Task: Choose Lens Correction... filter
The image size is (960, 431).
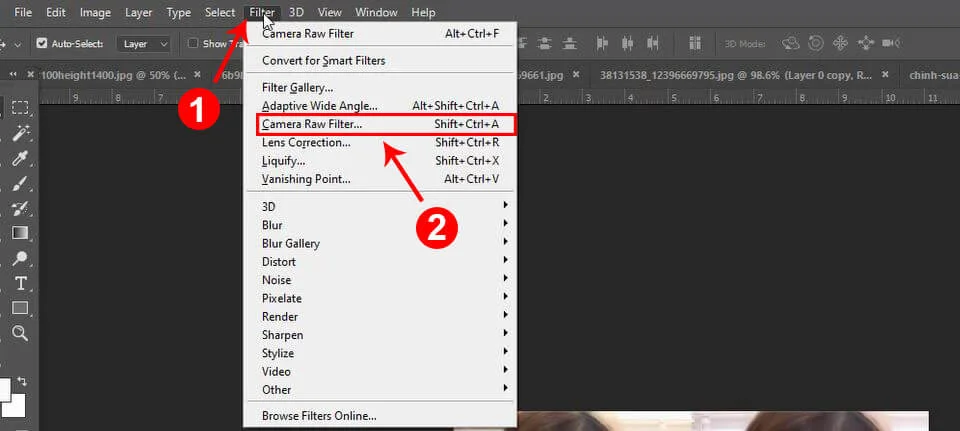Action: tap(380, 143)
